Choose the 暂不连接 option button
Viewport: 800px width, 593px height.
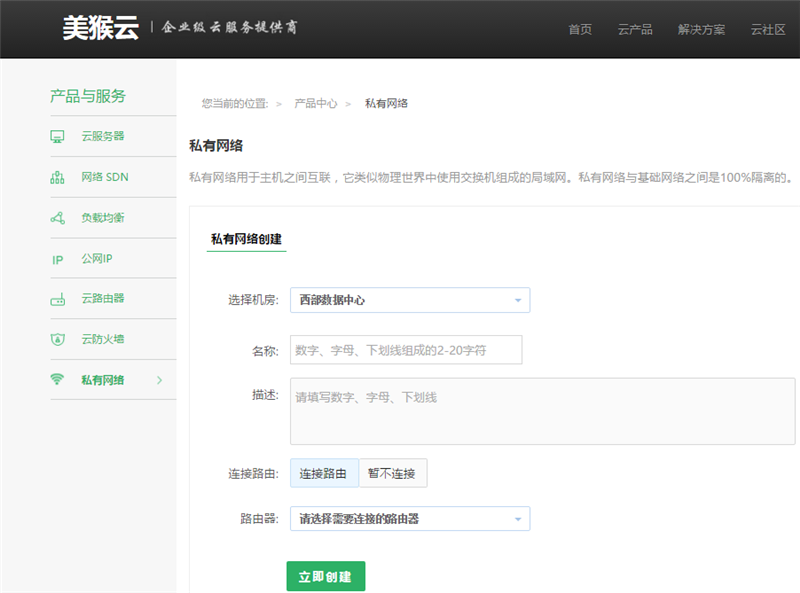[393, 473]
